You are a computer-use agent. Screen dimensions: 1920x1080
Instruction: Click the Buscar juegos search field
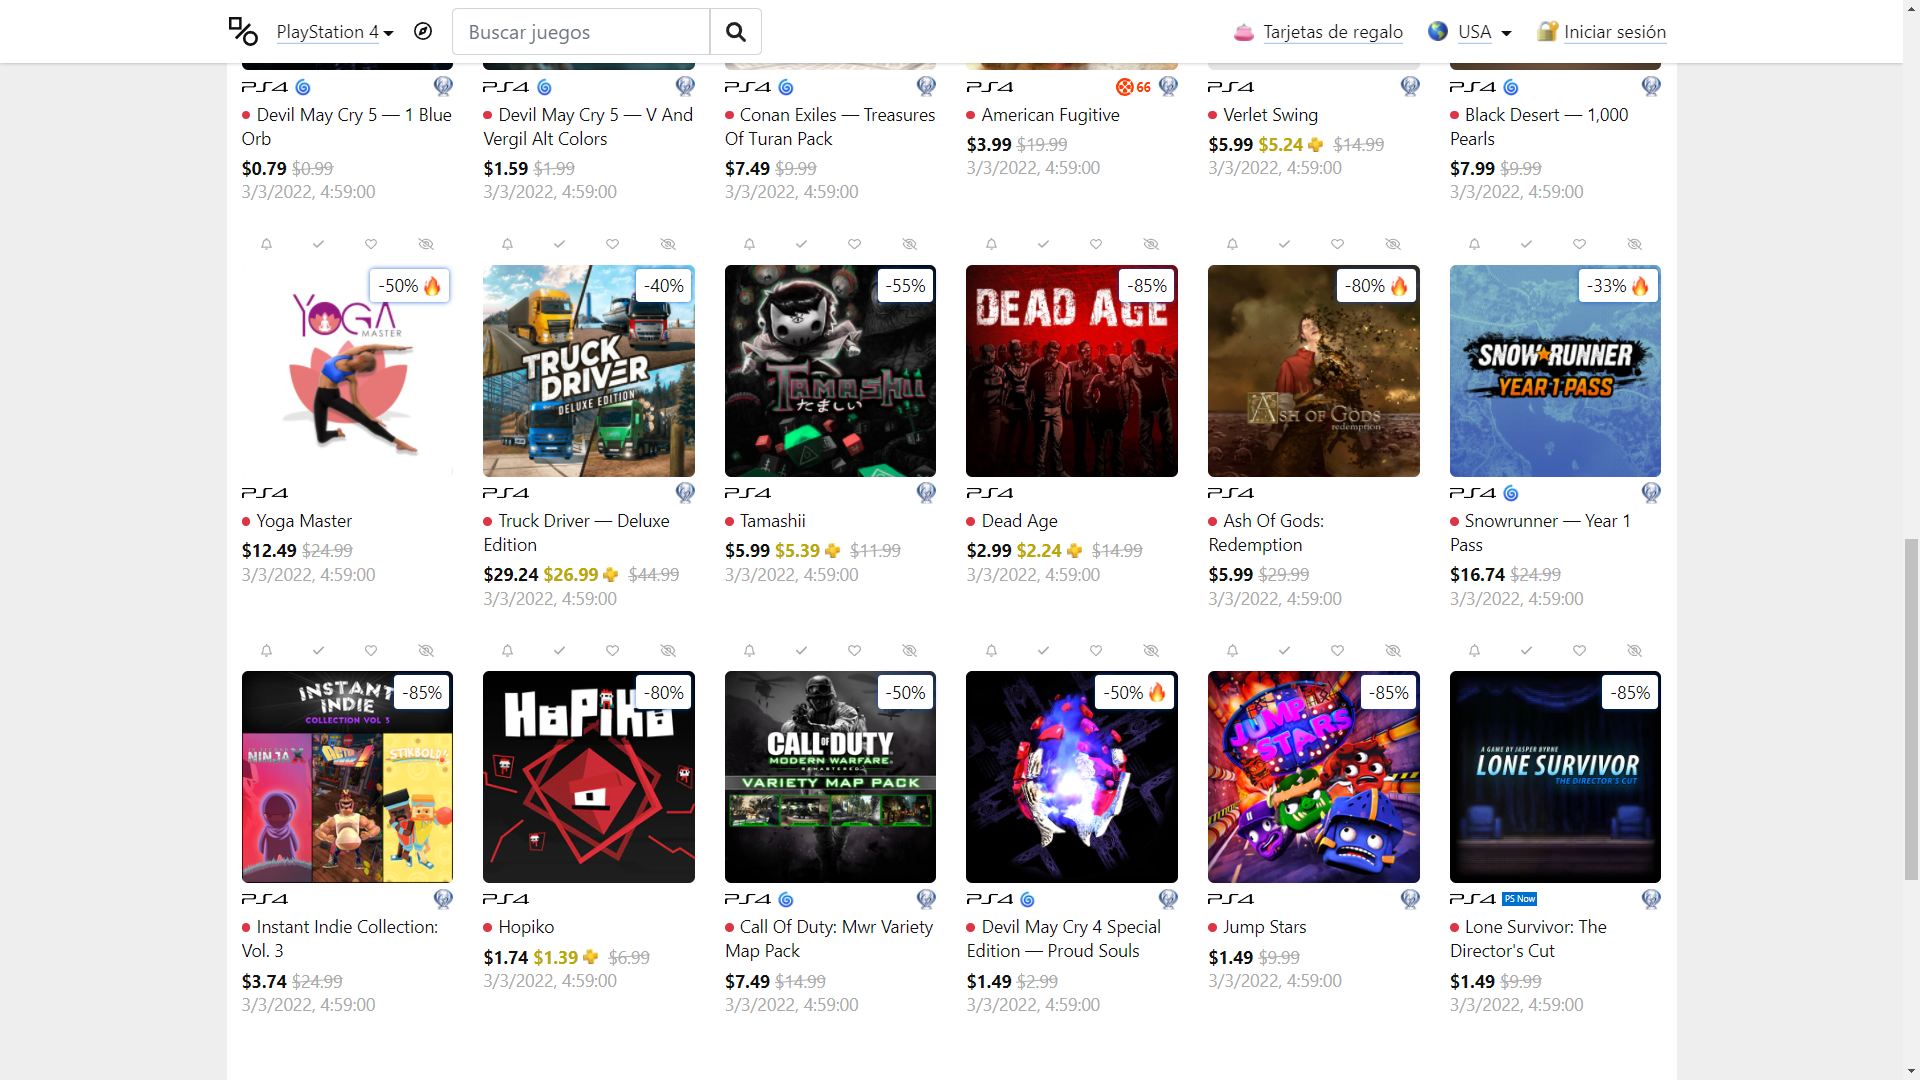point(581,32)
